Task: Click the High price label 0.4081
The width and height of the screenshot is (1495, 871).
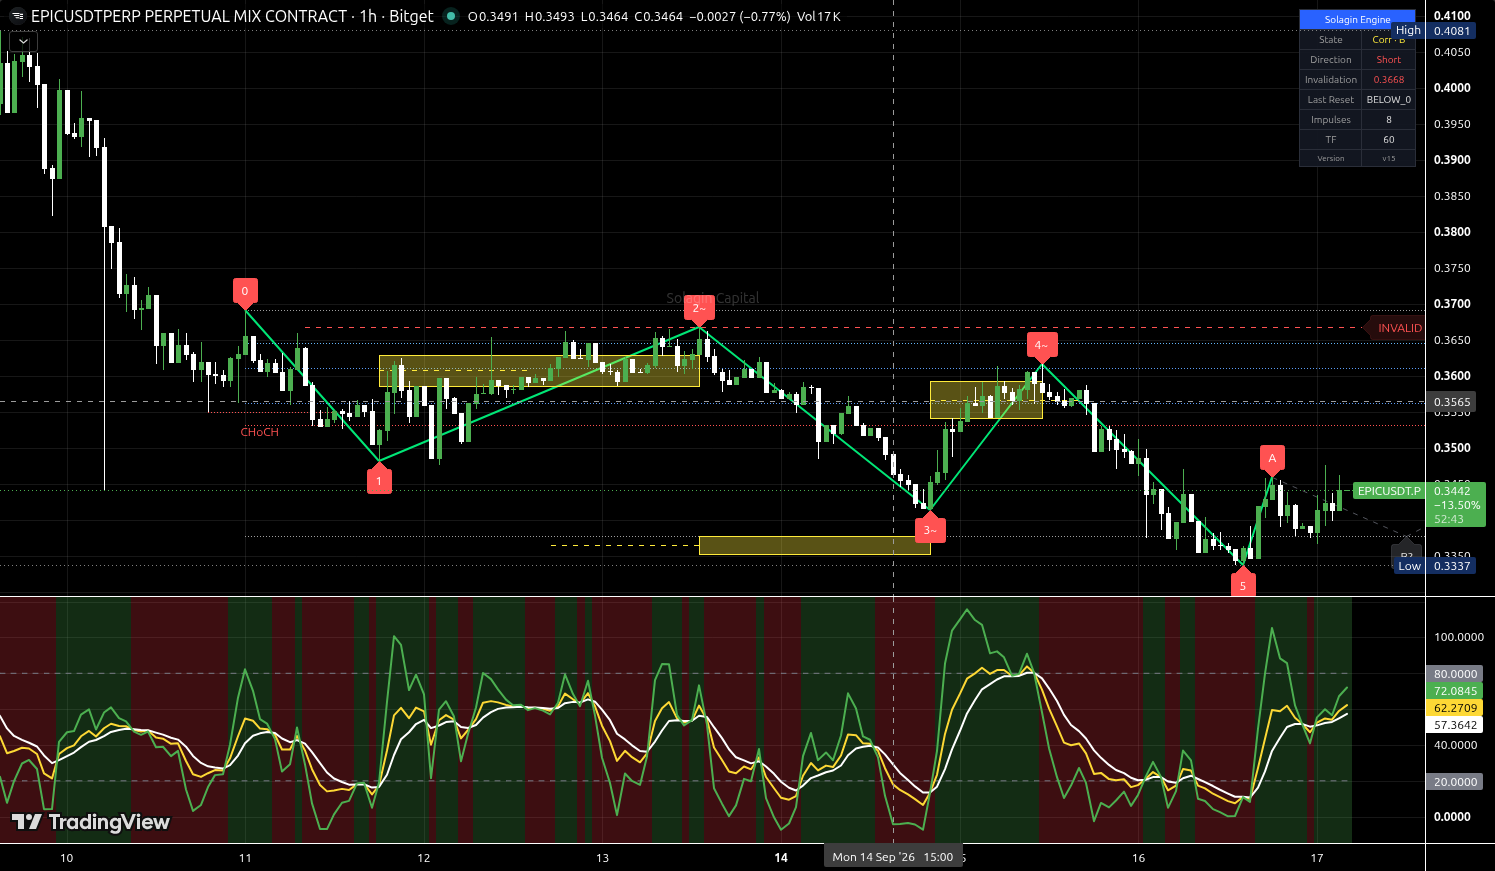Action: click(1451, 31)
